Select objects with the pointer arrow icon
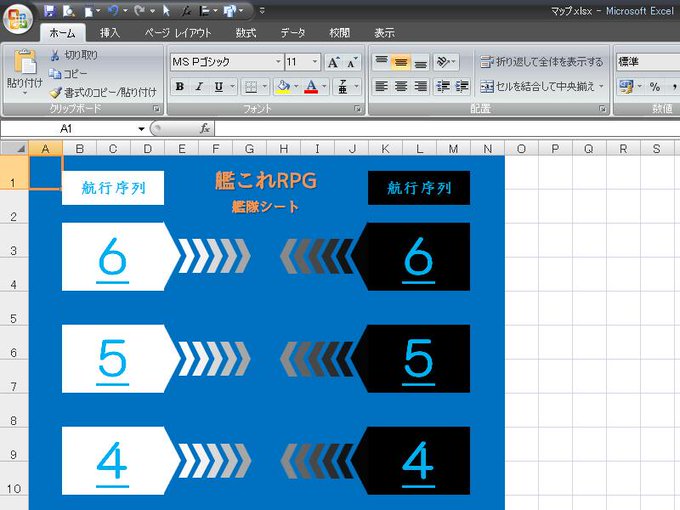The width and height of the screenshot is (680, 510). pyautogui.click(x=166, y=11)
